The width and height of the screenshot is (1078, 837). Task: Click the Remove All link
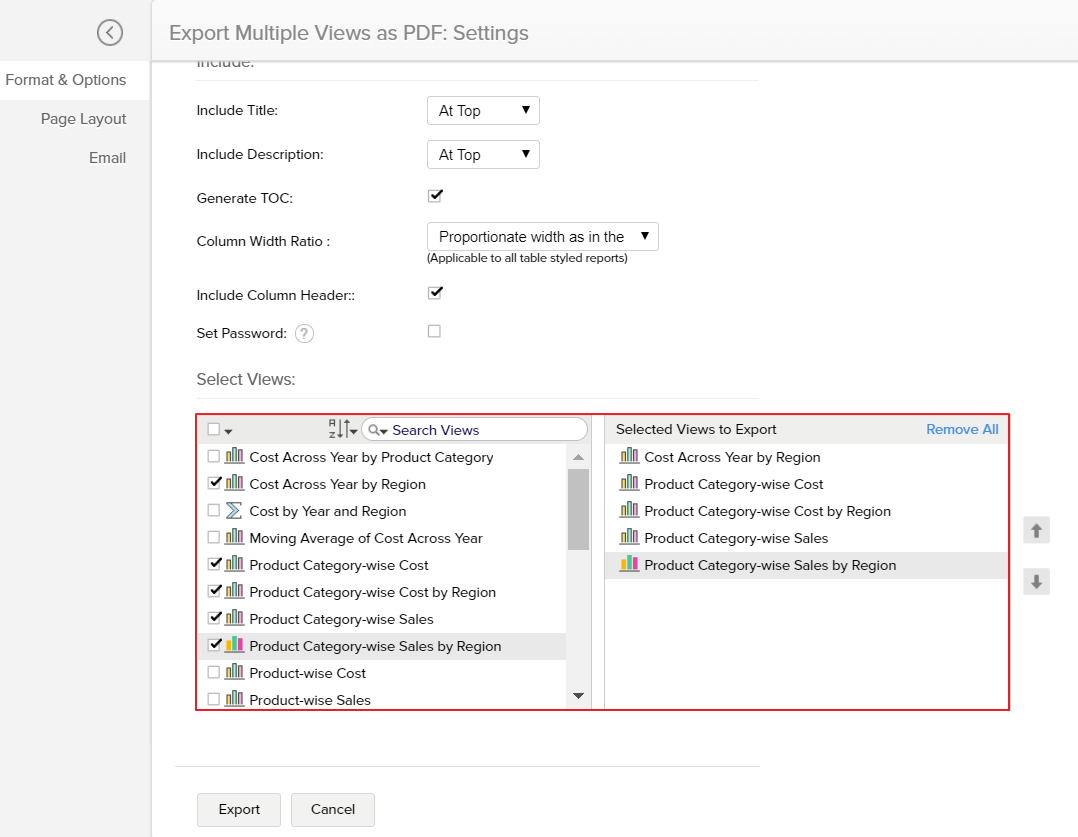tap(962, 429)
